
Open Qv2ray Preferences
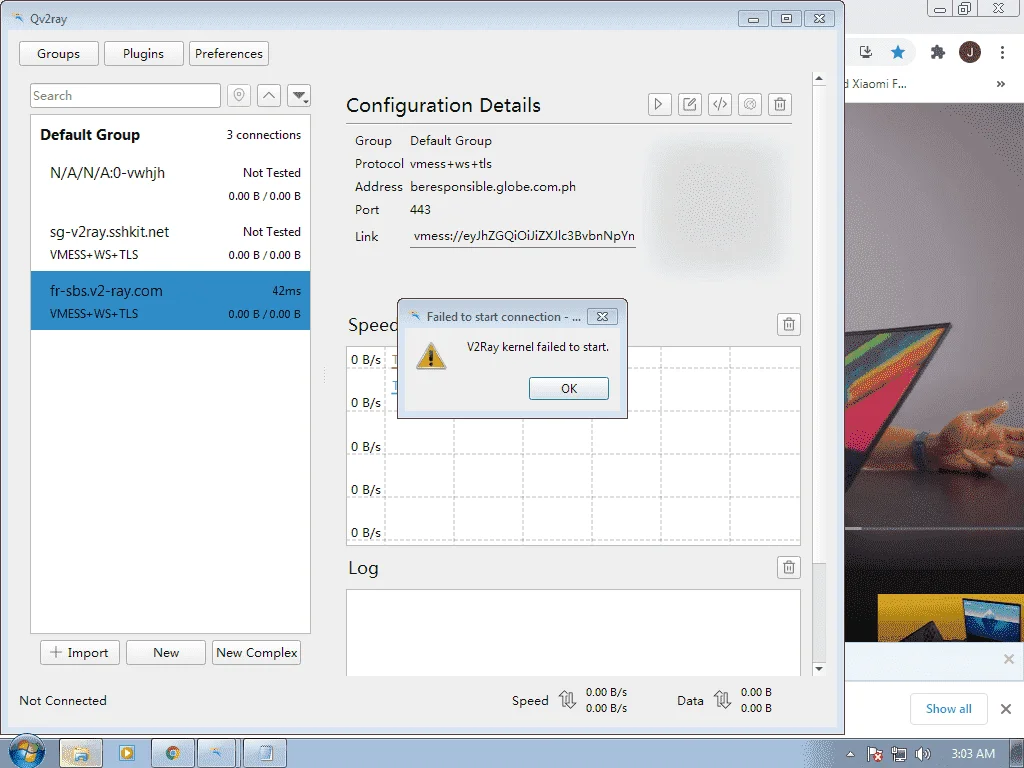[229, 54]
